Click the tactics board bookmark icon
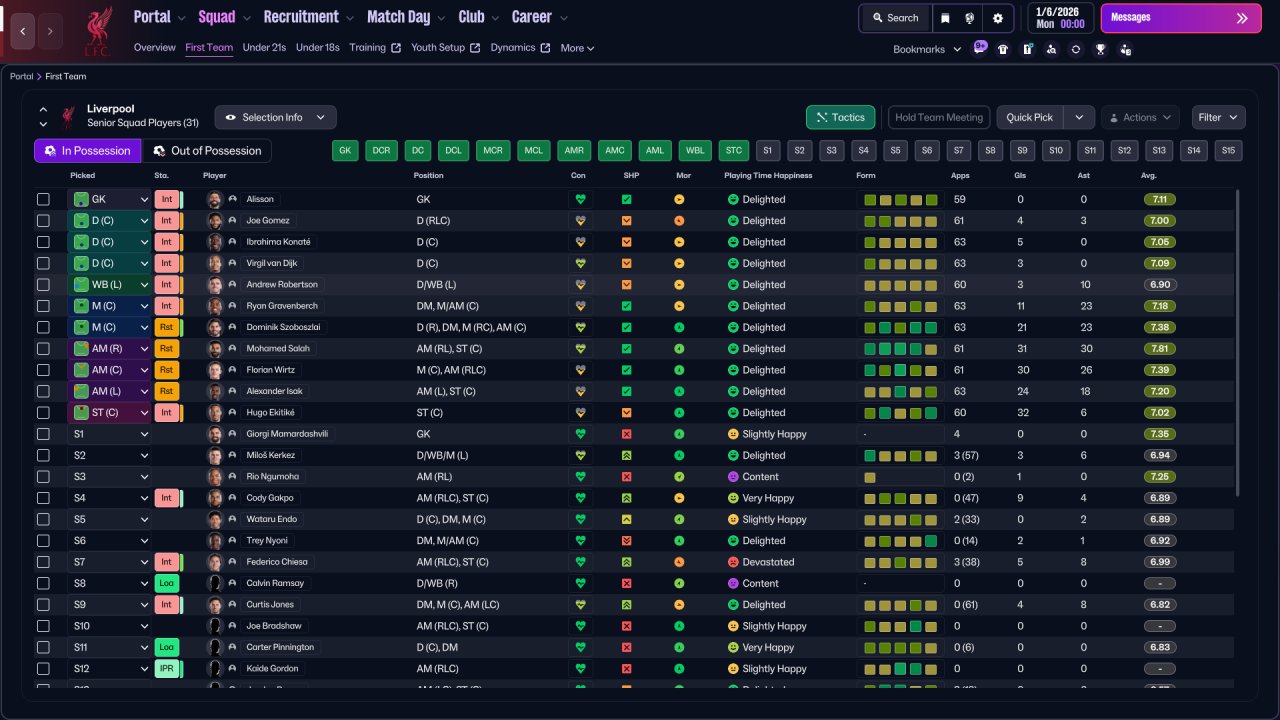This screenshot has height=720, width=1280. click(x=1027, y=49)
